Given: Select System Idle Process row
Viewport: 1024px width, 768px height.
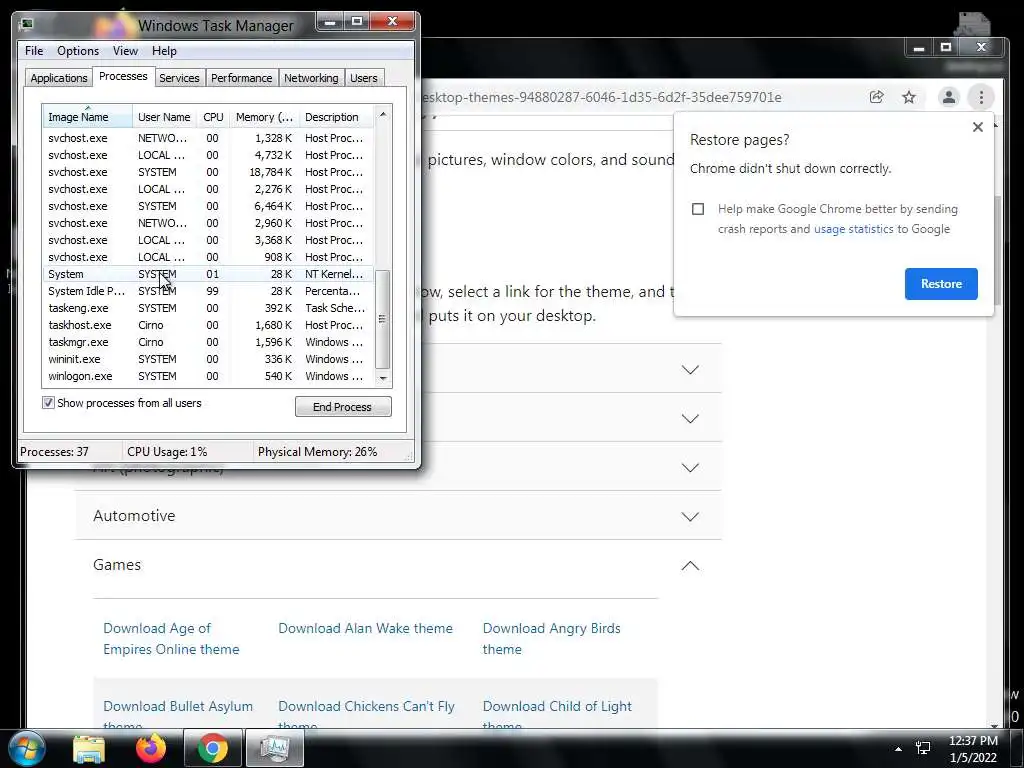Looking at the screenshot, I should click(x=208, y=291).
